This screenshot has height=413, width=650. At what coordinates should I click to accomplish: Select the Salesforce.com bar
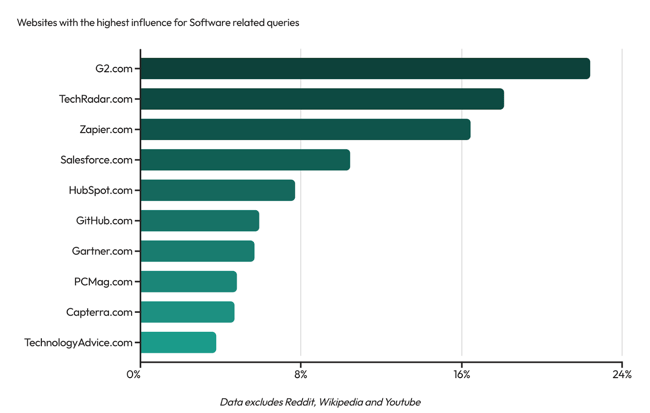tap(245, 160)
